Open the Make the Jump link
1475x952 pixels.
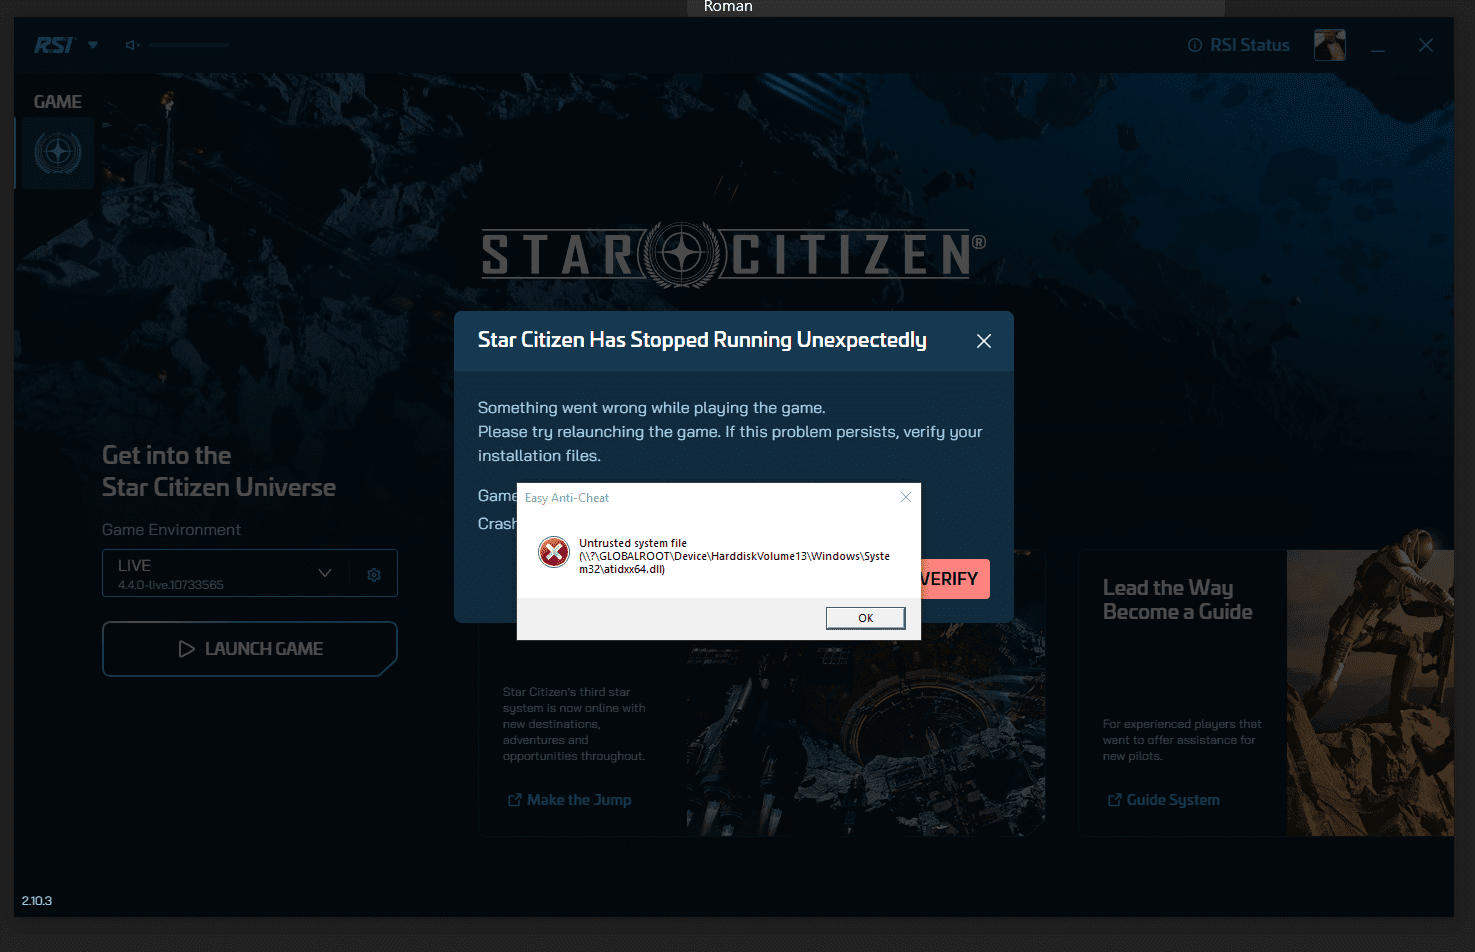coord(570,800)
